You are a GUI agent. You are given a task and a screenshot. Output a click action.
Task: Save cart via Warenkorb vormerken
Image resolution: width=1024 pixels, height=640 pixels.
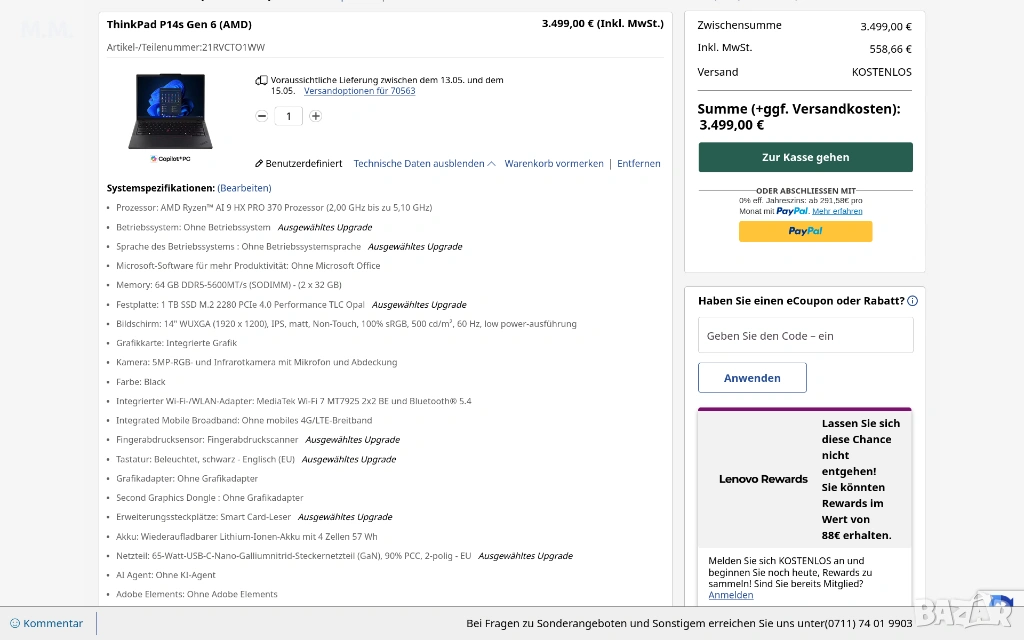click(x=554, y=164)
